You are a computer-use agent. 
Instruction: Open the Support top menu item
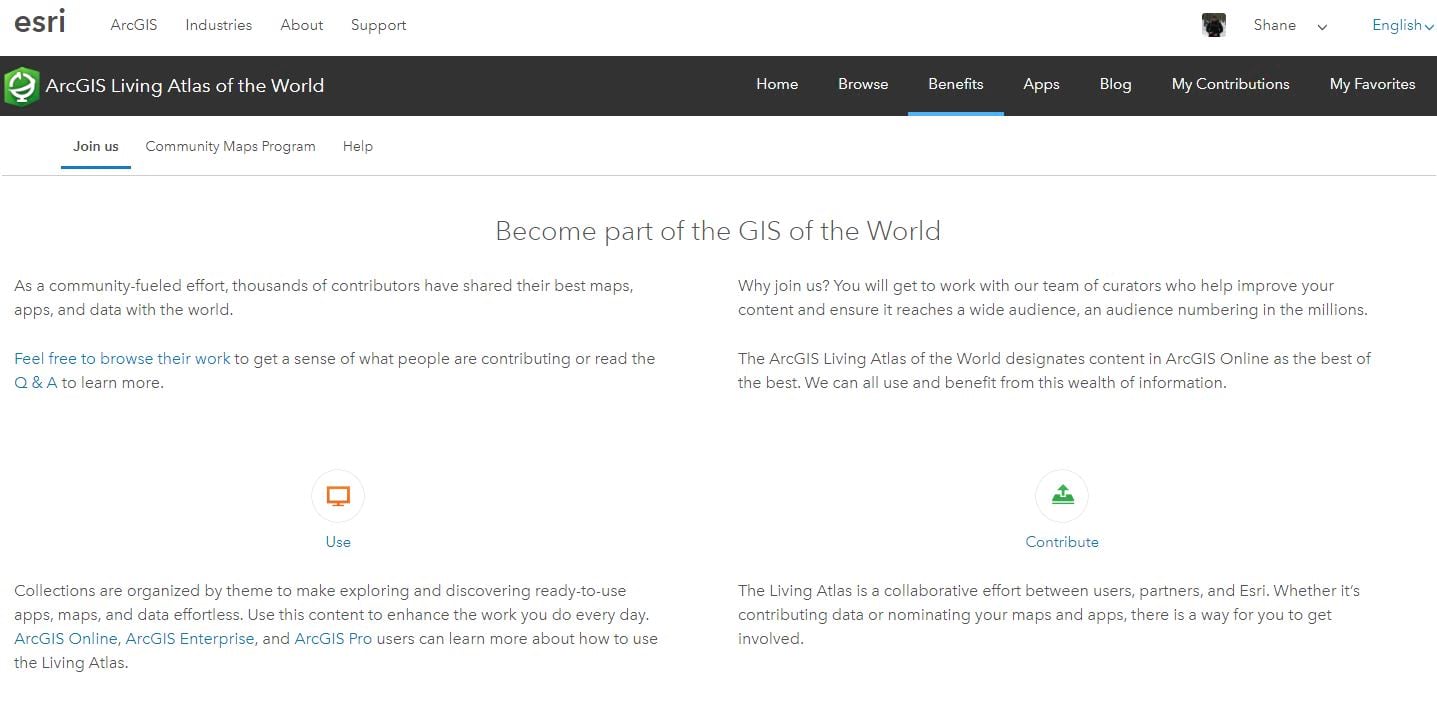(x=378, y=25)
